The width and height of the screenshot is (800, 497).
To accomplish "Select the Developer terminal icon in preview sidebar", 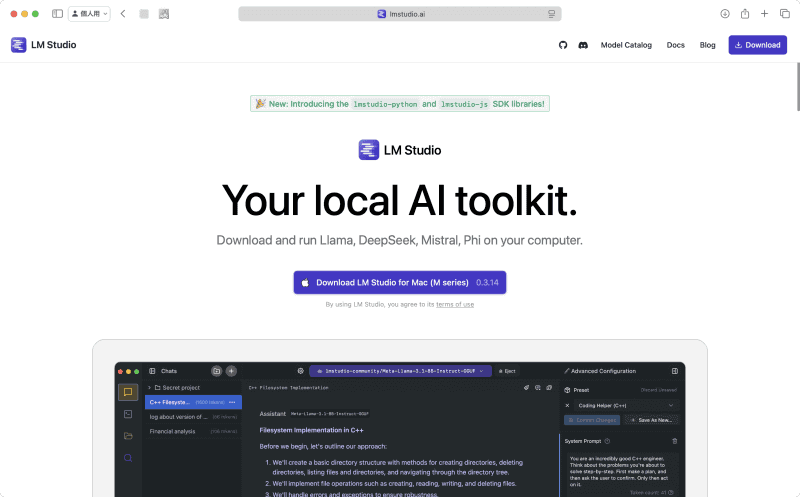I will coord(128,414).
